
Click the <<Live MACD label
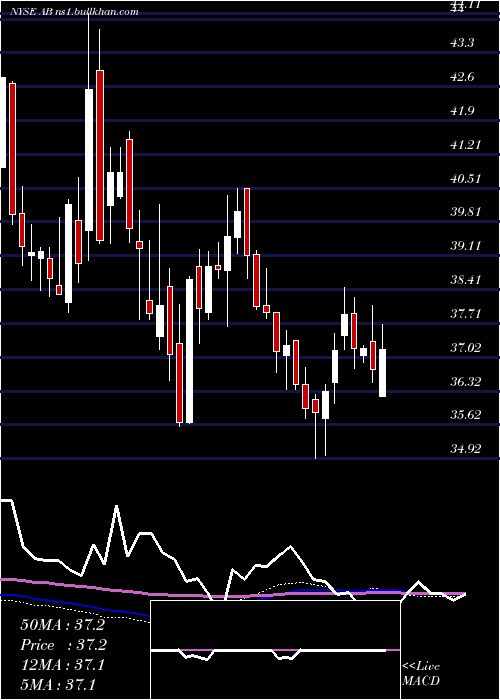[421, 674]
